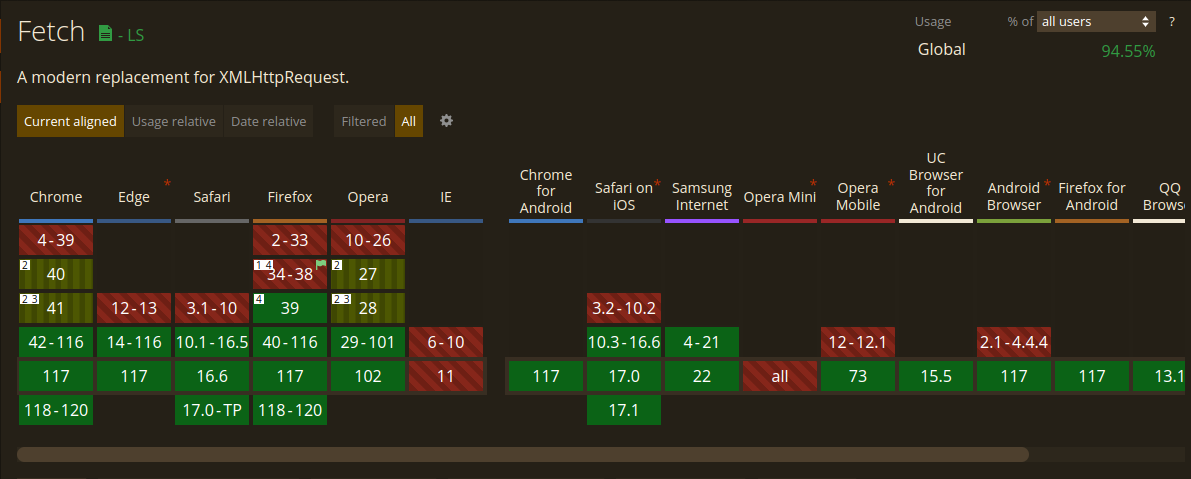Click the Samsung Internet 22 cell
The image size is (1191, 479).
pos(702,377)
